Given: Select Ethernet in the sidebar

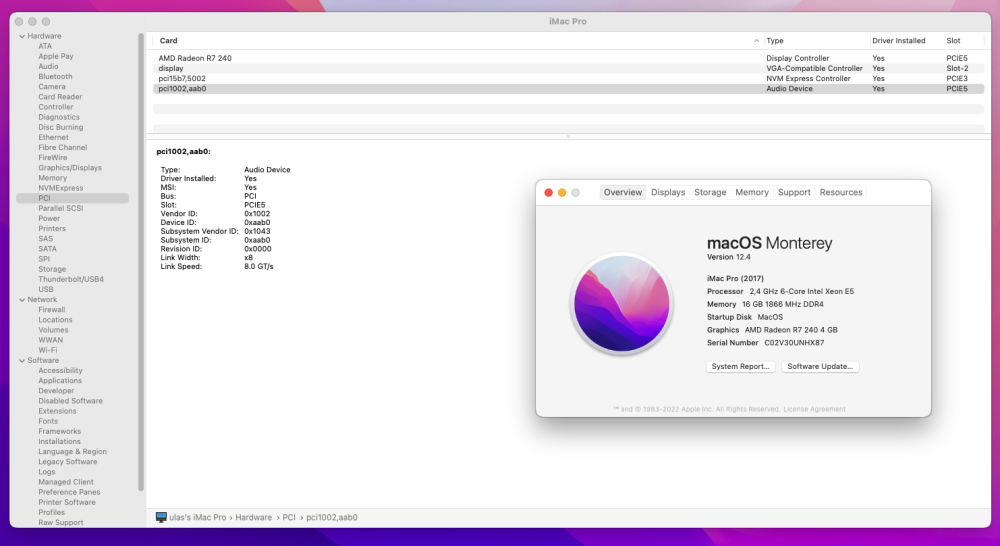Looking at the screenshot, I should click(53, 138).
